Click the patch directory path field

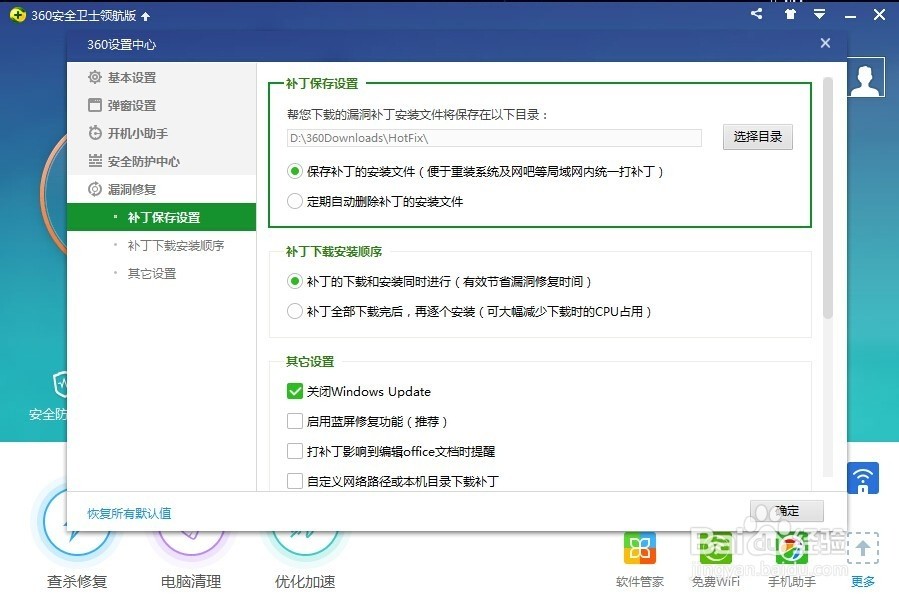tap(494, 138)
